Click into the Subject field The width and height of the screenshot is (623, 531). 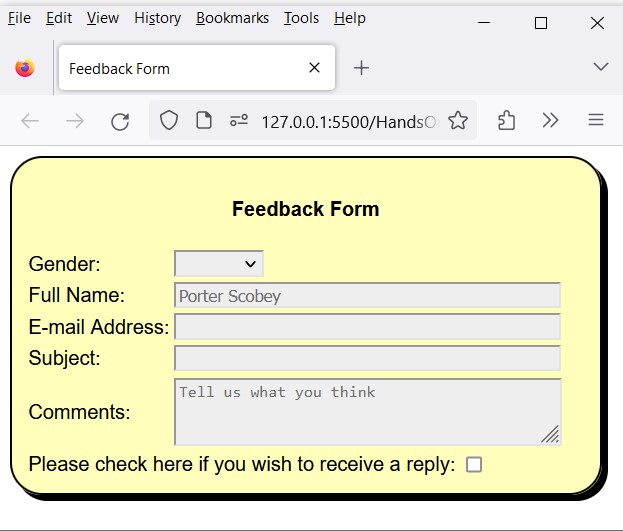(x=368, y=358)
